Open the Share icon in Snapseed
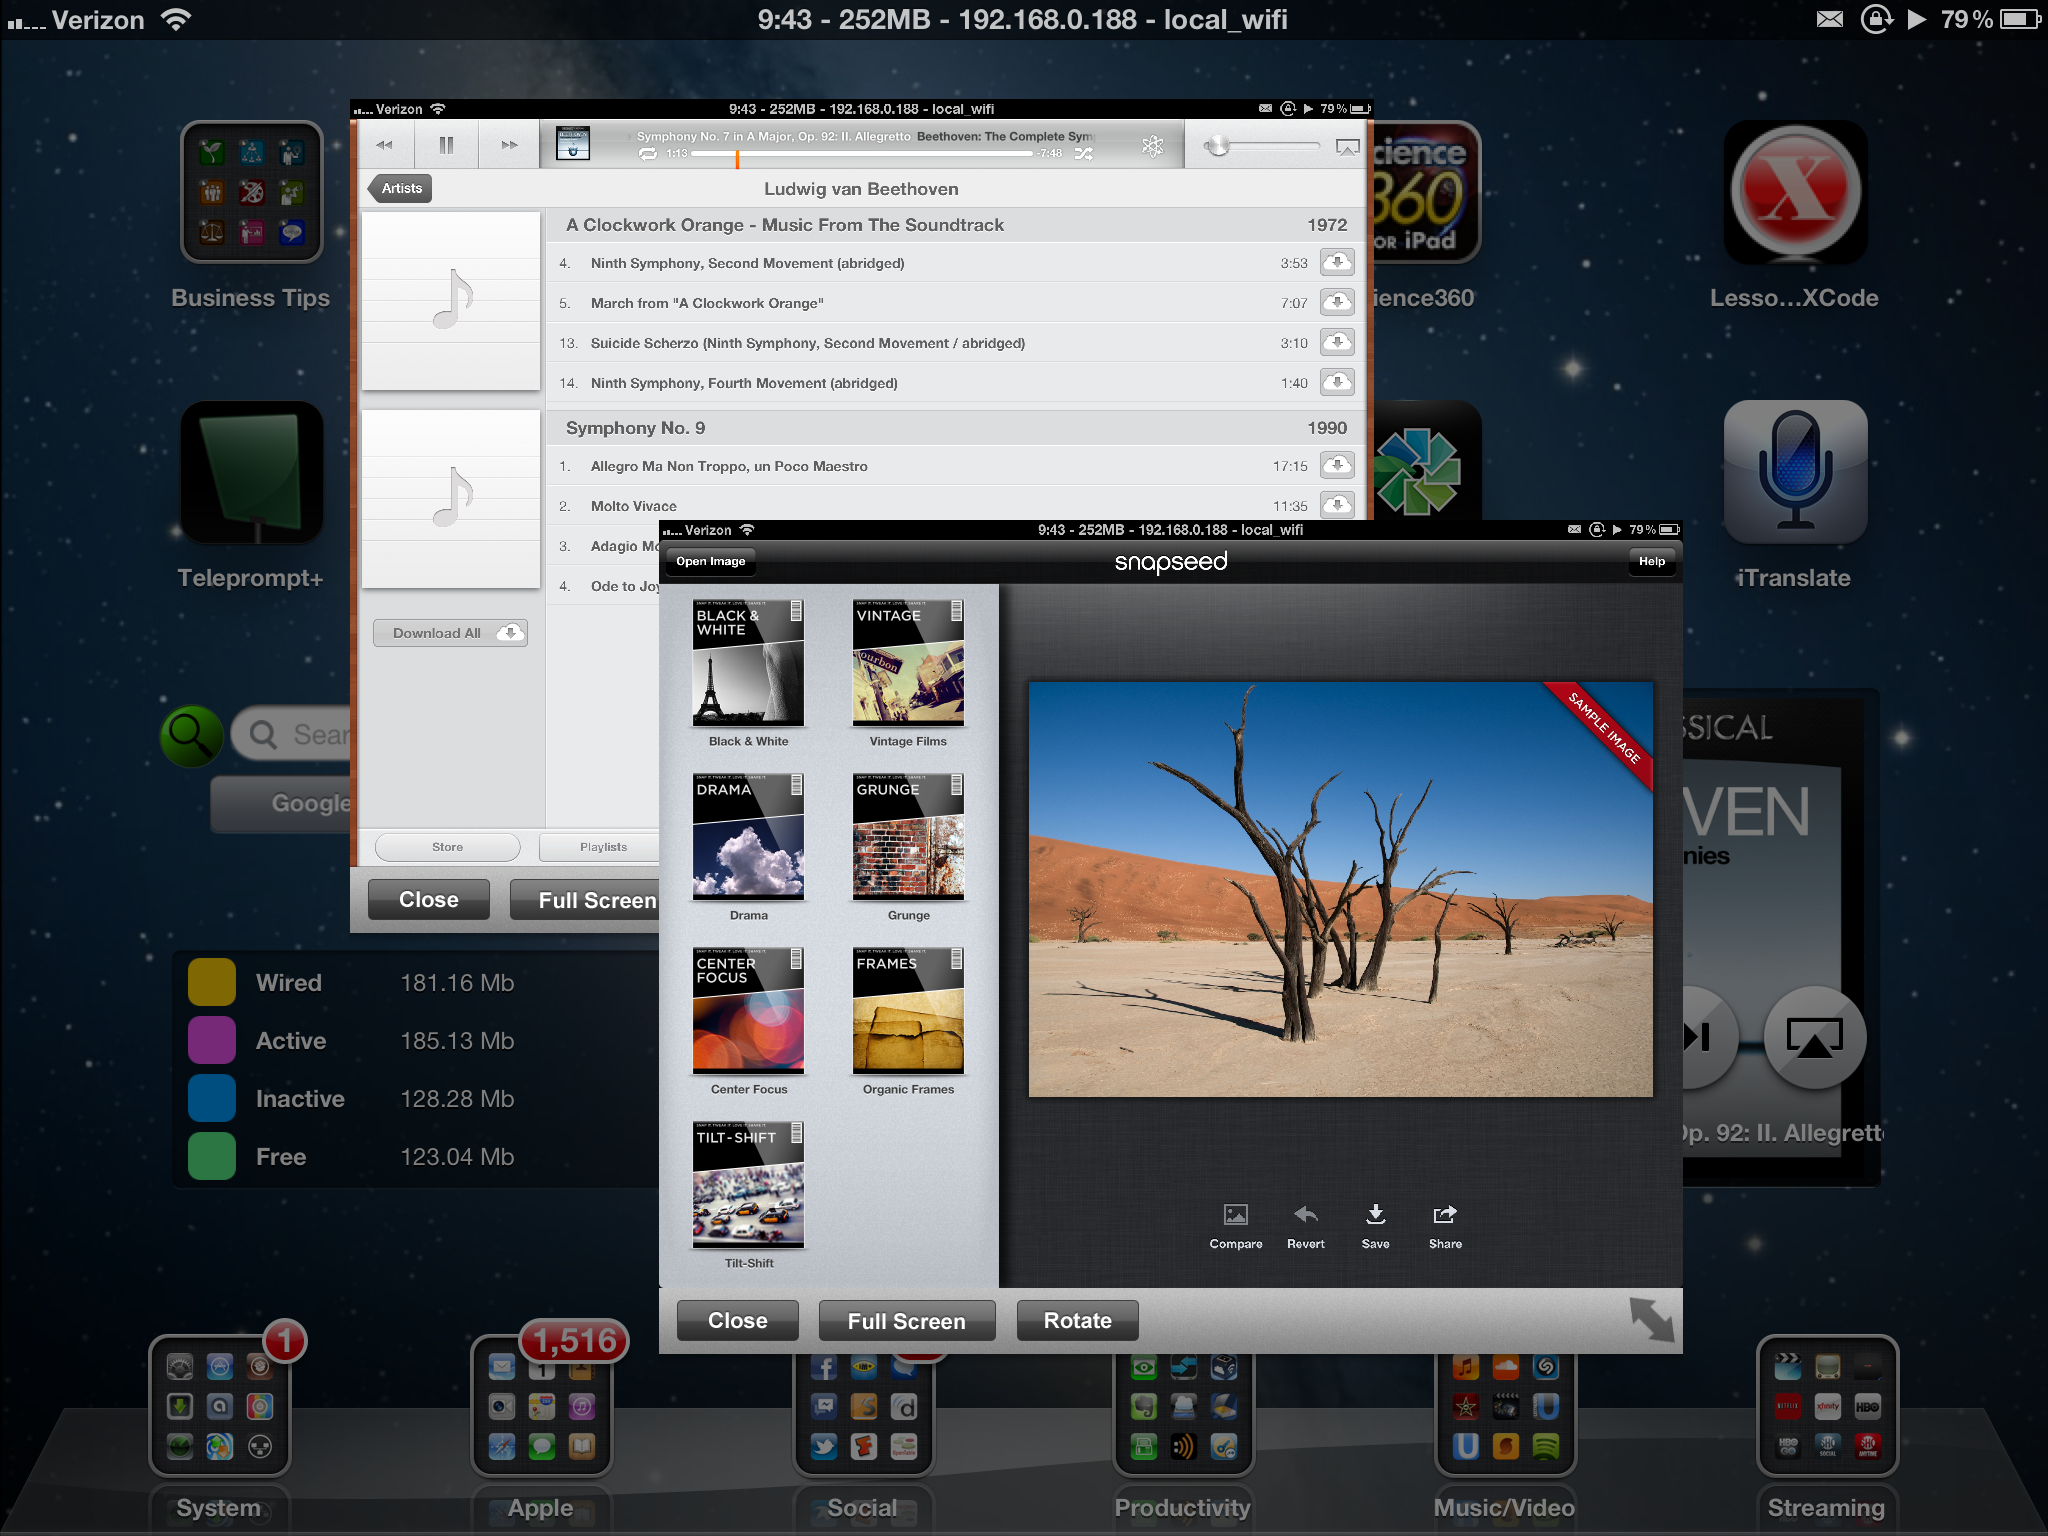Viewport: 2048px width, 1536px height. [x=1445, y=1216]
